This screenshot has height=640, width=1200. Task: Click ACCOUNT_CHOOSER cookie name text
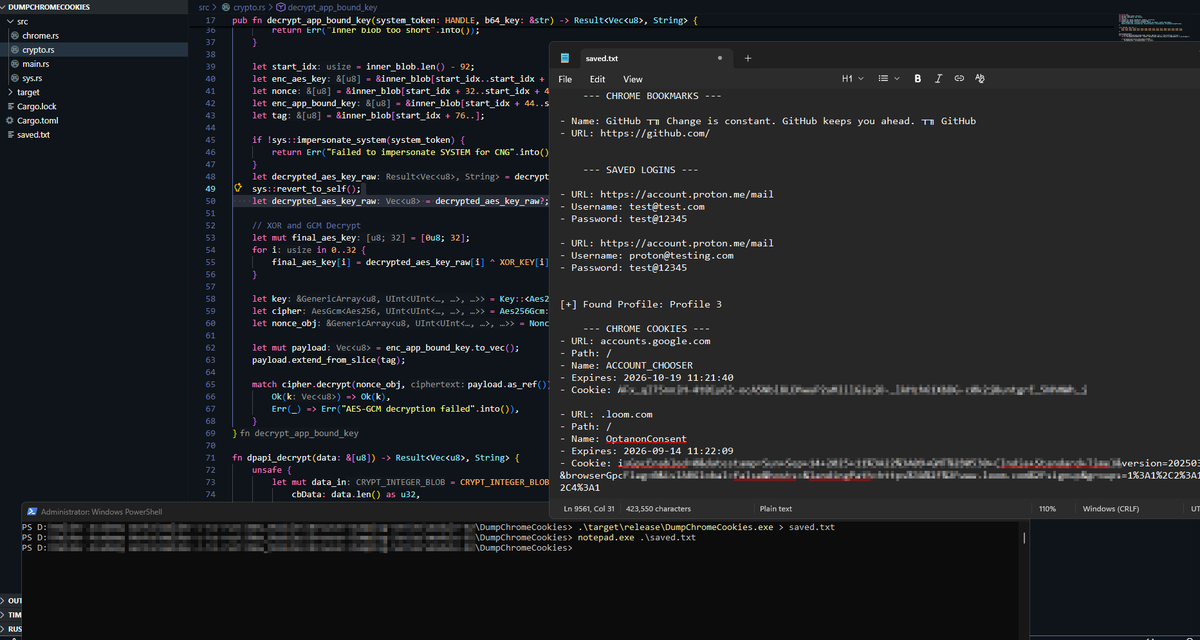[649, 365]
